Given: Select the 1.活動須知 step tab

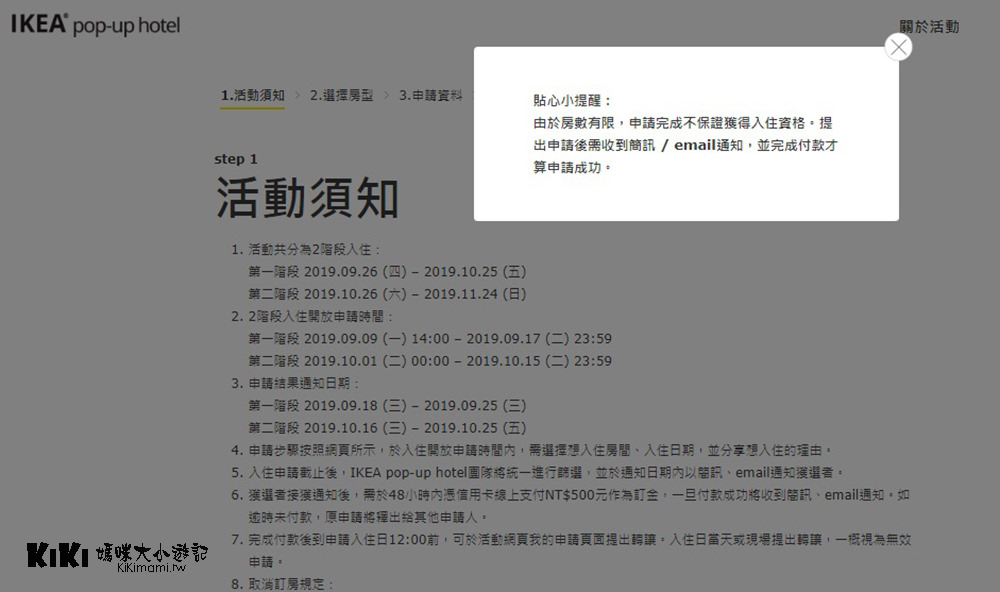Looking at the screenshot, I should [x=253, y=96].
